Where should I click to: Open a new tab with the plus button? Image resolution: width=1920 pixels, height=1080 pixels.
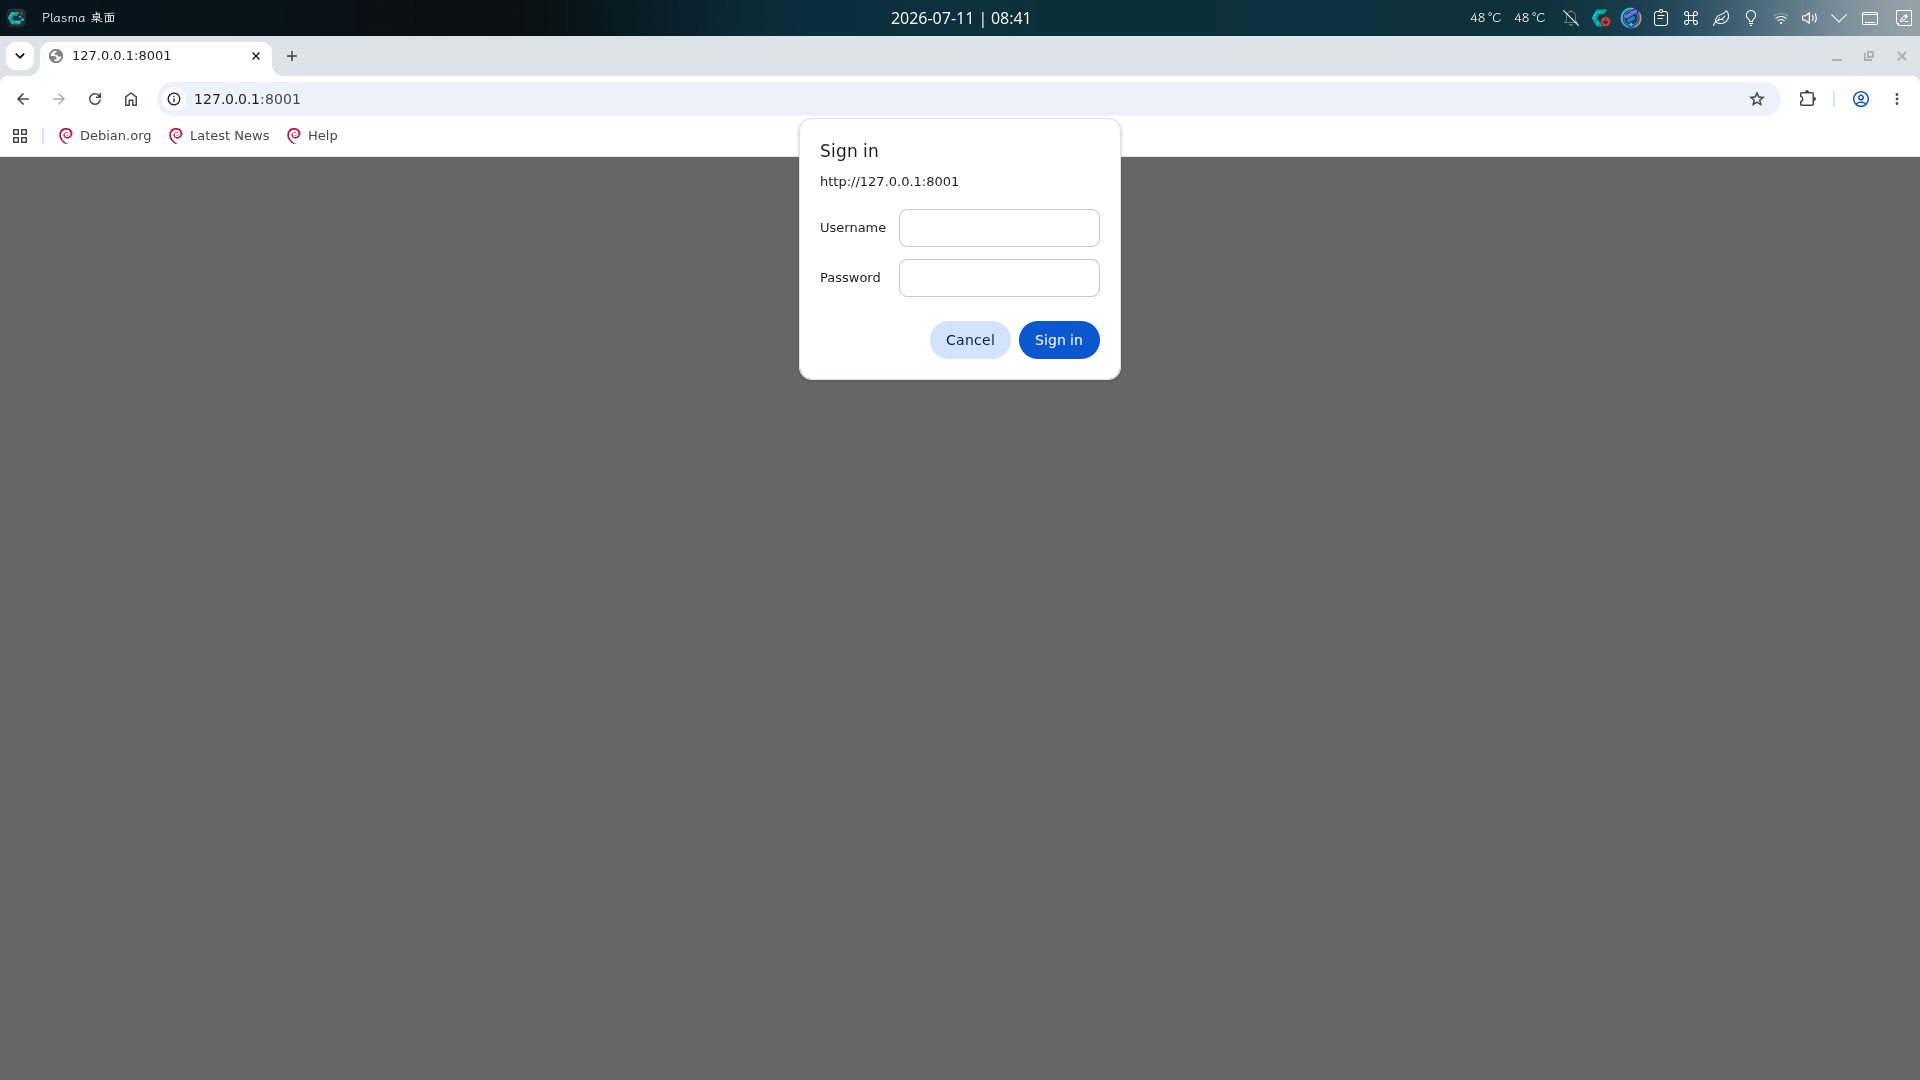tap(292, 56)
